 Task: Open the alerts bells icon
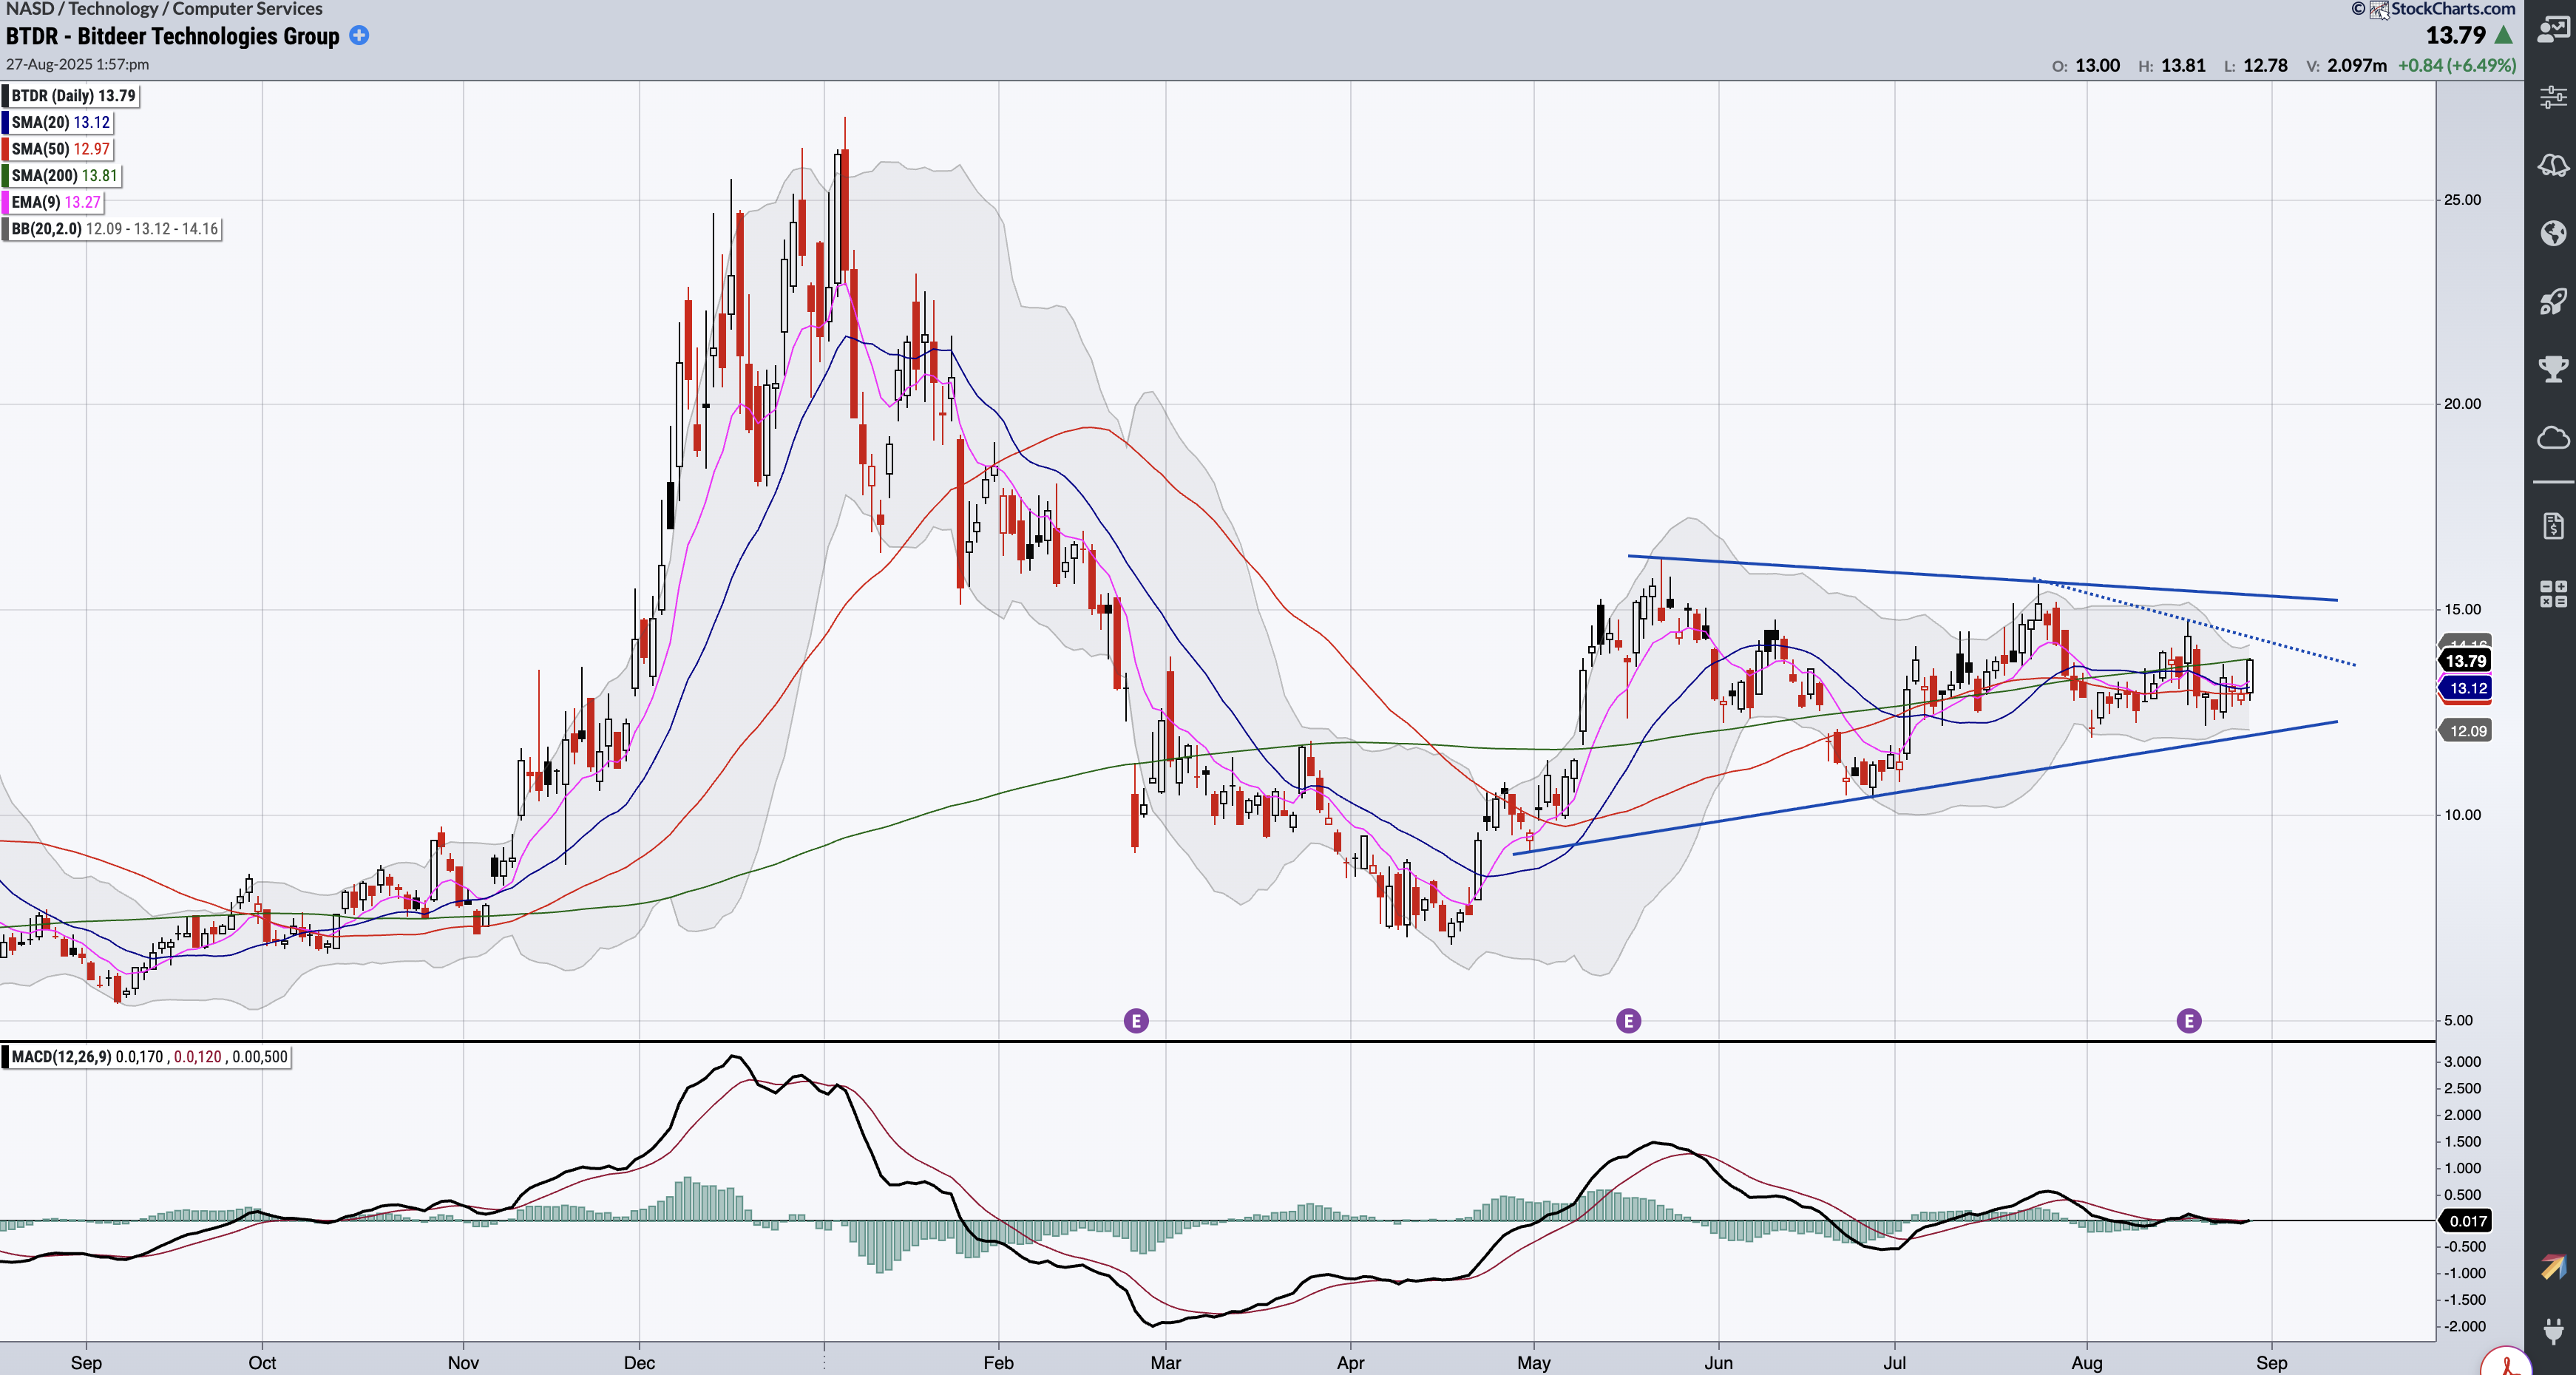(2553, 165)
